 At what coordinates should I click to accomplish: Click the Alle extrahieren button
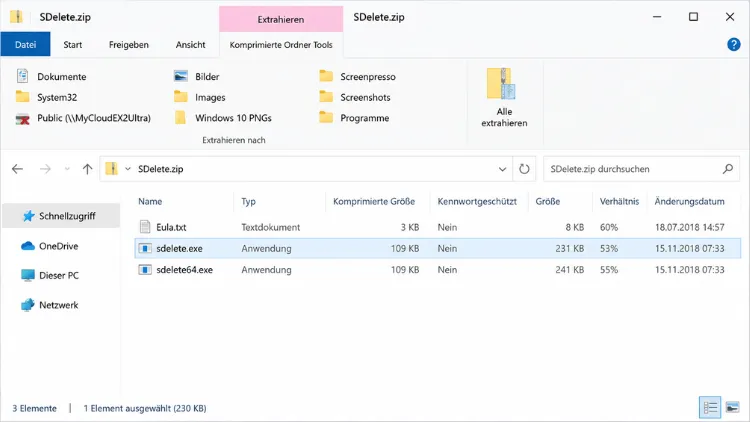tap(504, 98)
